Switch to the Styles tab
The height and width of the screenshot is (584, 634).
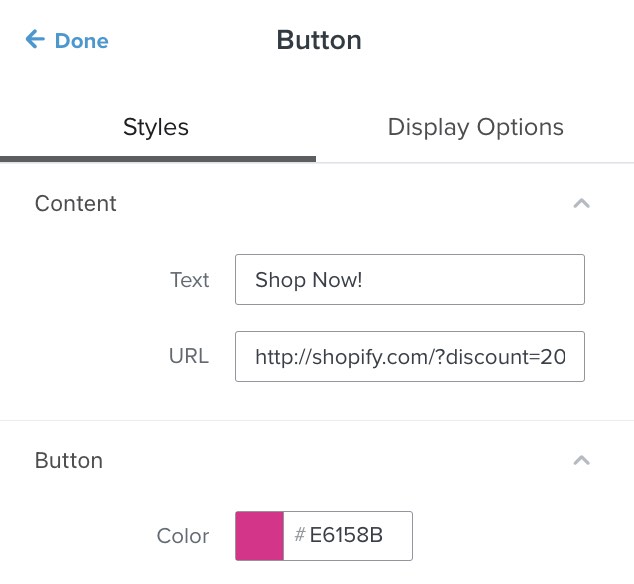[156, 127]
